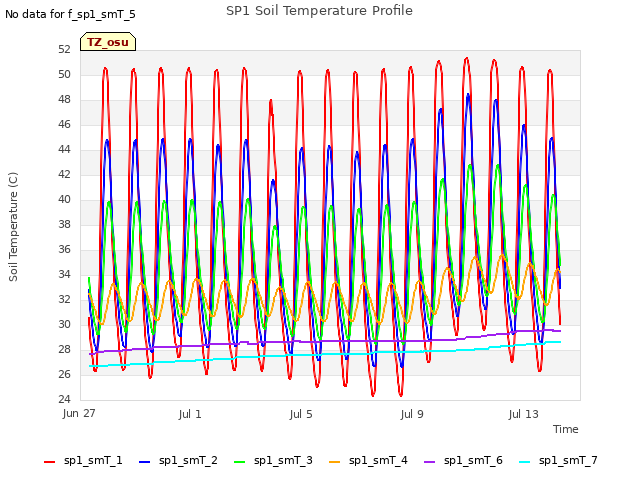Viewport: 640px width, 480px height.
Task: Click the blue sp1_smT_2 legend swatch
Action: pyautogui.click(x=144, y=462)
